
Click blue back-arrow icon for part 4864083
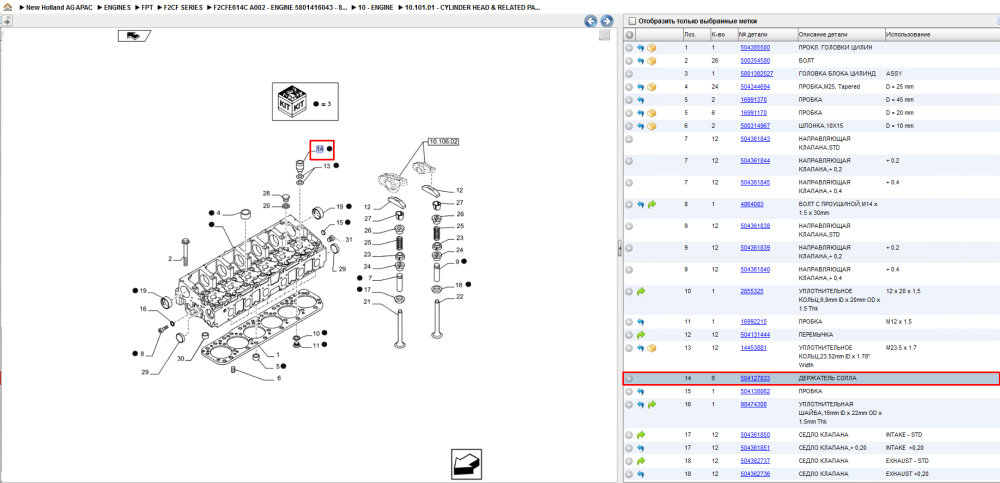(640, 204)
